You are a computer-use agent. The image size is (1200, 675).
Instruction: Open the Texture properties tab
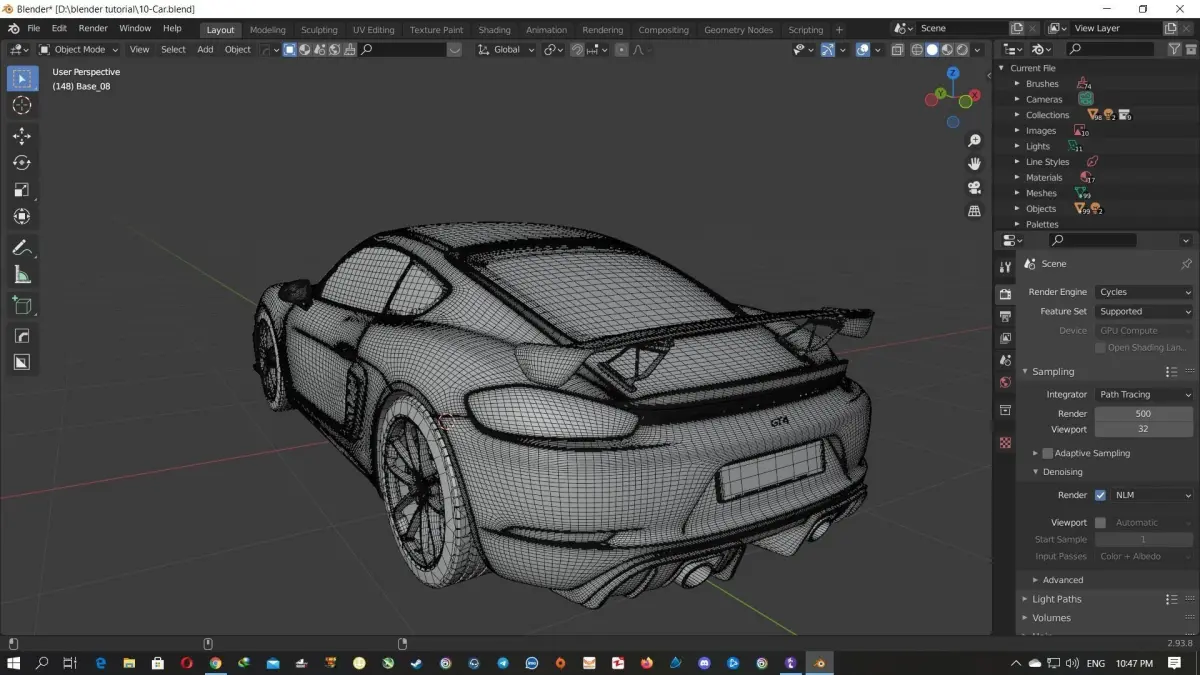[1005, 442]
